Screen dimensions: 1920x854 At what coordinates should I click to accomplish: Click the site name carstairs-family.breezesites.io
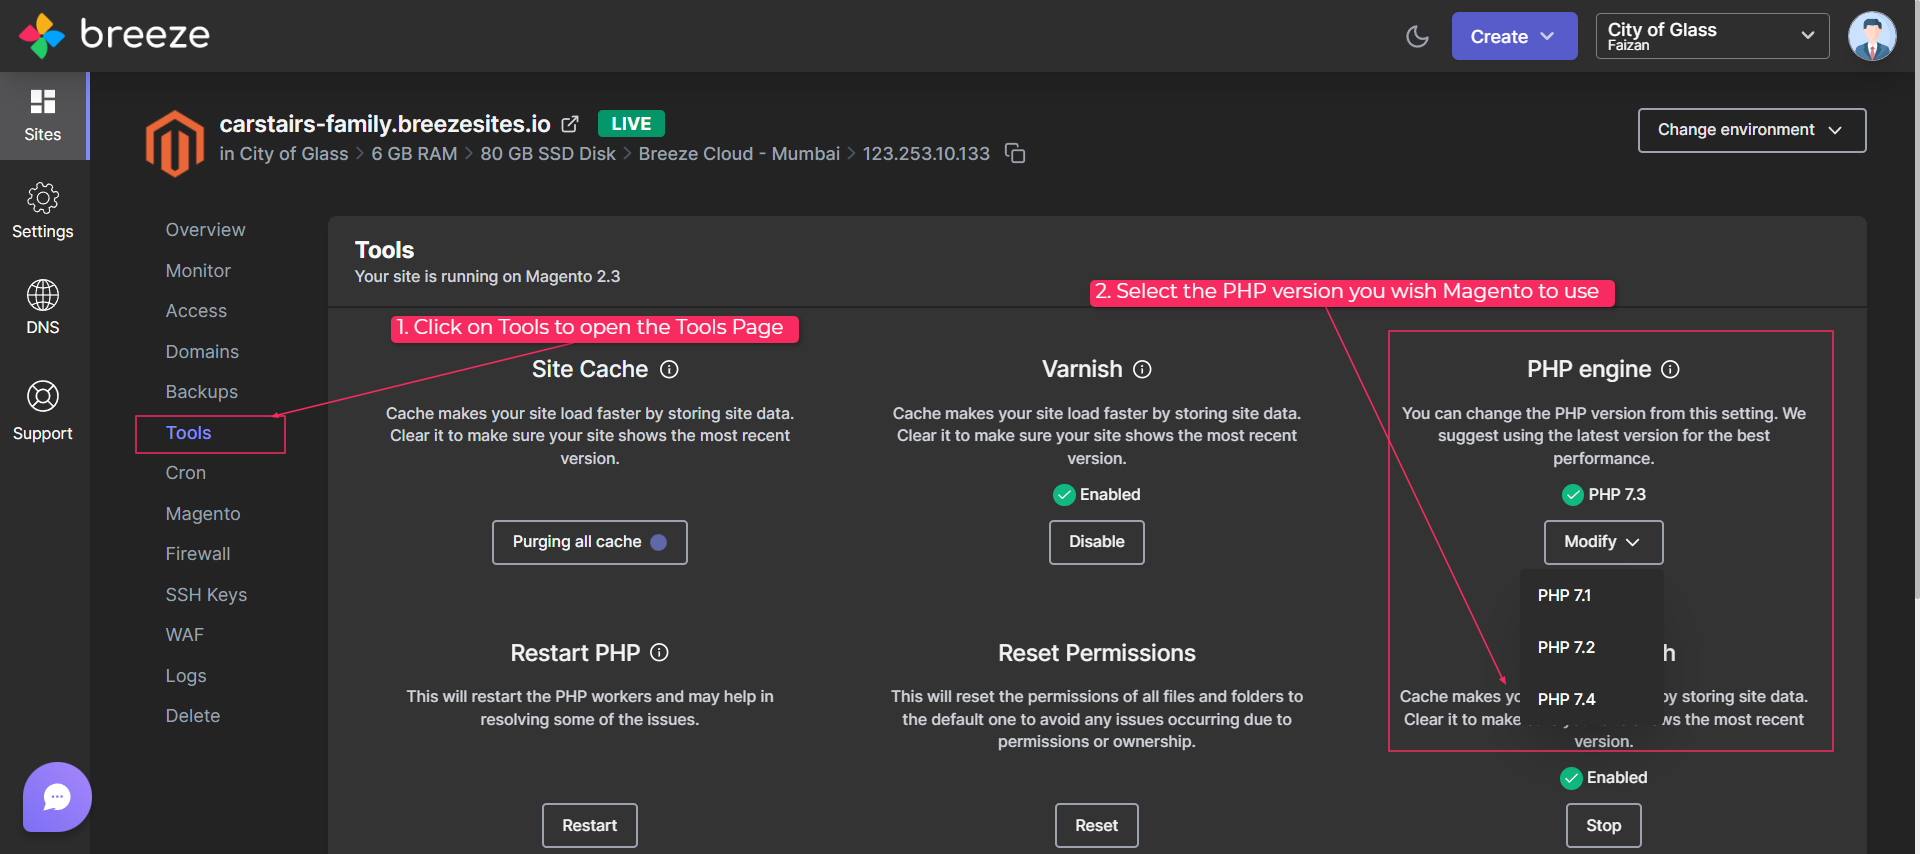385,124
